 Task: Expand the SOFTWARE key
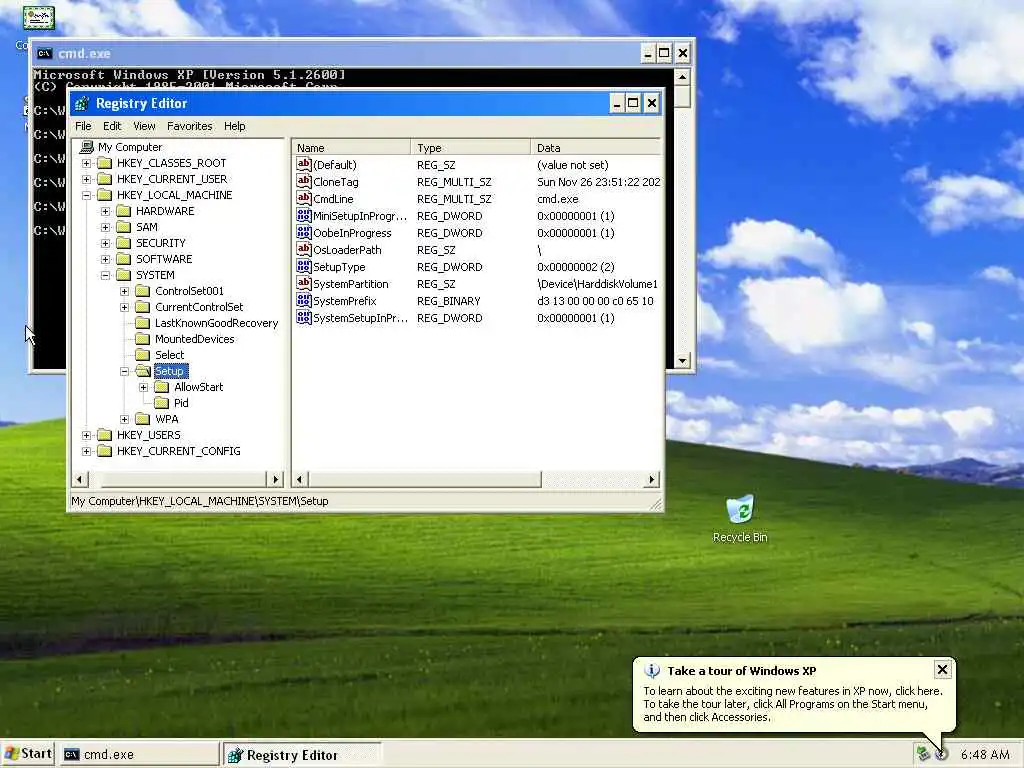pyautogui.click(x=105, y=259)
